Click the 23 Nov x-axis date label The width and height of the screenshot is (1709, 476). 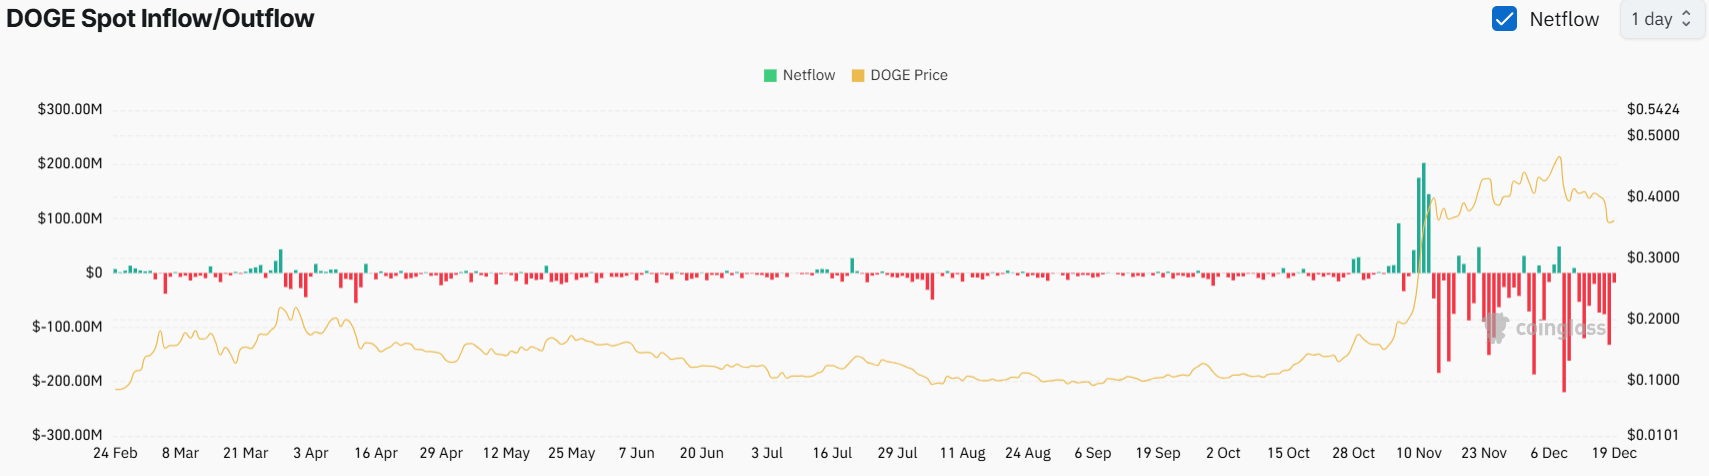click(1484, 453)
